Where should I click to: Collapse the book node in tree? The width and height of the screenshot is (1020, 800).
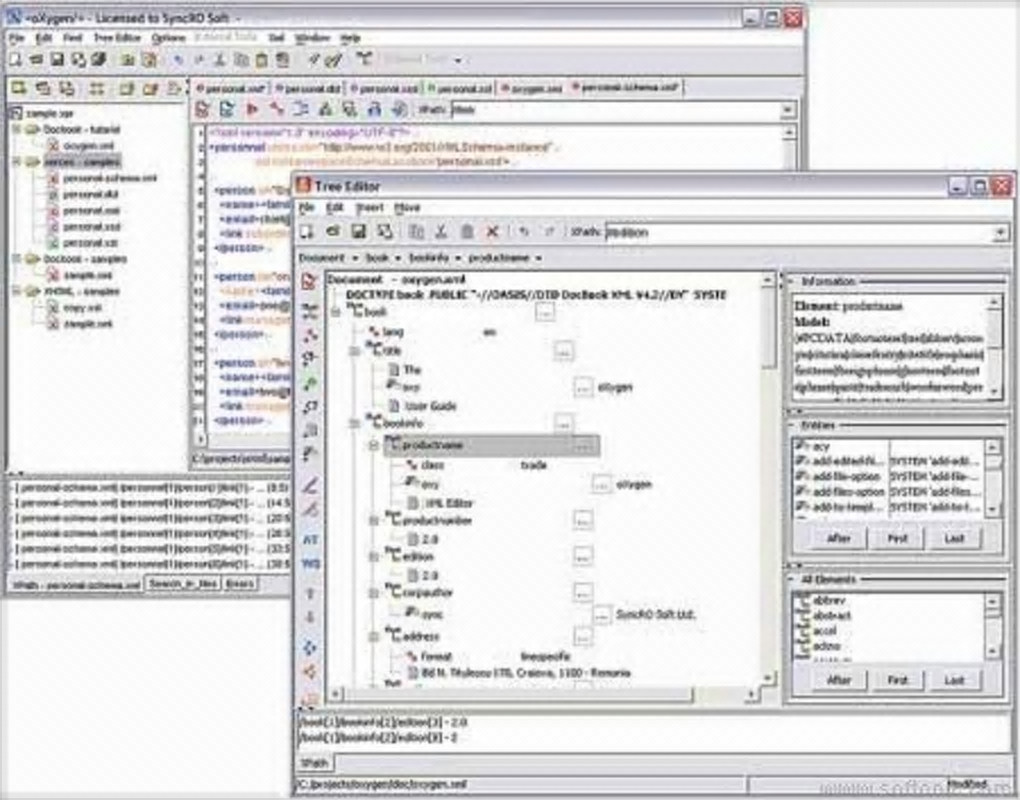(336, 312)
